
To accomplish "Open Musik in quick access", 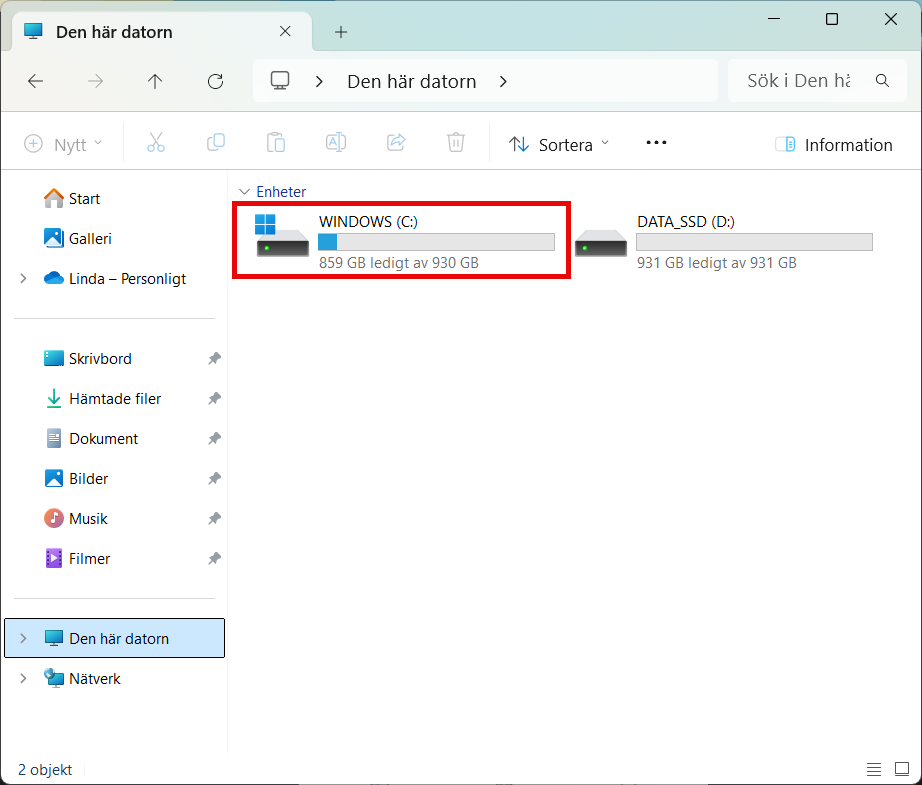I will (76, 519).
